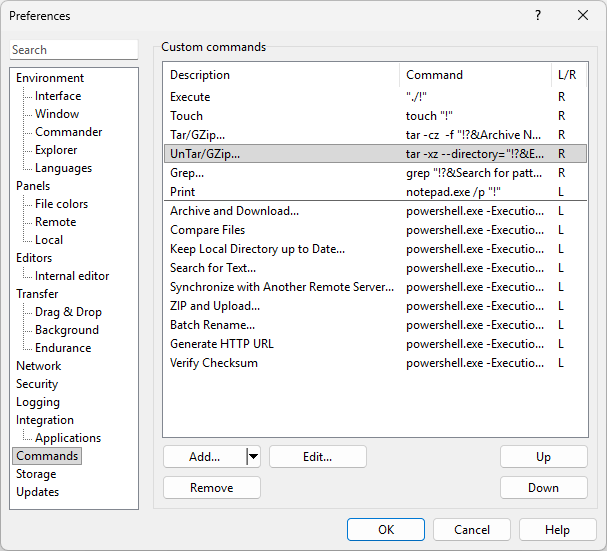Click the Cancel button
Screen dimensions: 607x551
coord(472,530)
